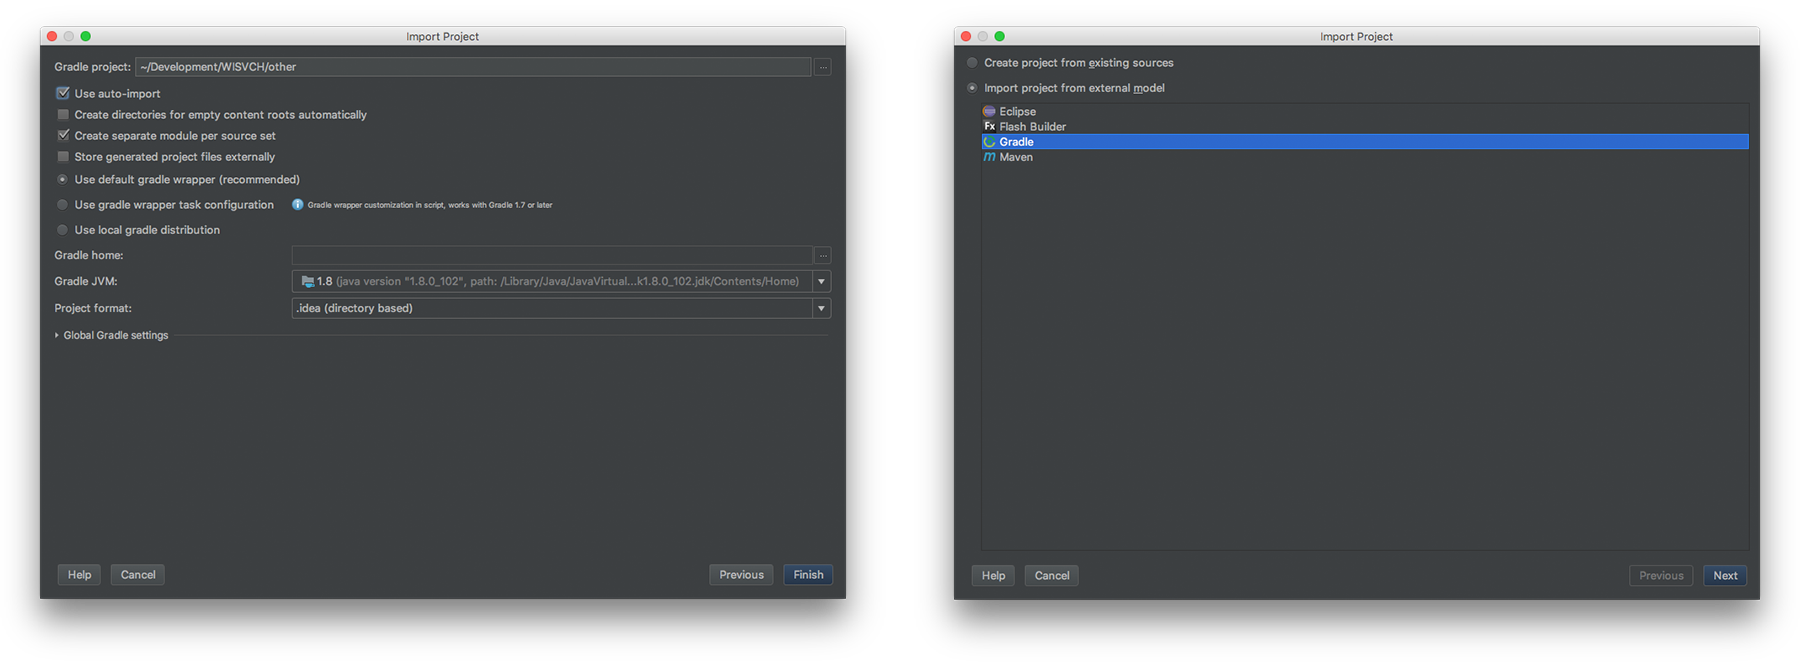Select Create project from existing sources radio
This screenshot has width=1800, height=669.
[972, 62]
